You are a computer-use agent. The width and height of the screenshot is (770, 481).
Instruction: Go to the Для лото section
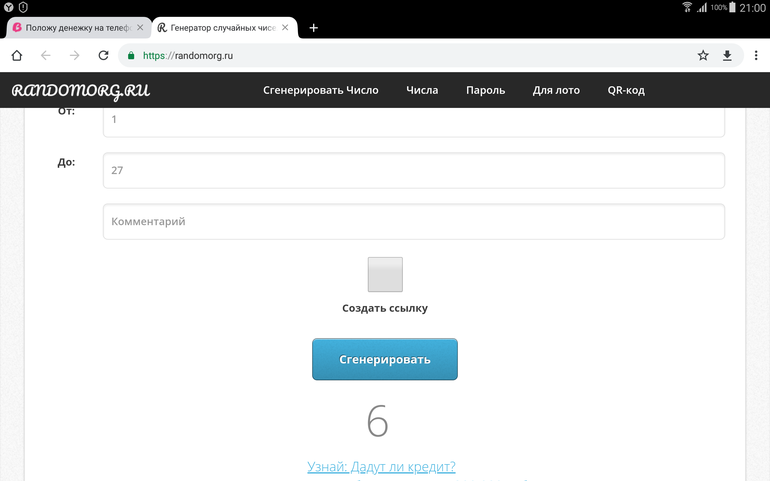click(x=556, y=90)
